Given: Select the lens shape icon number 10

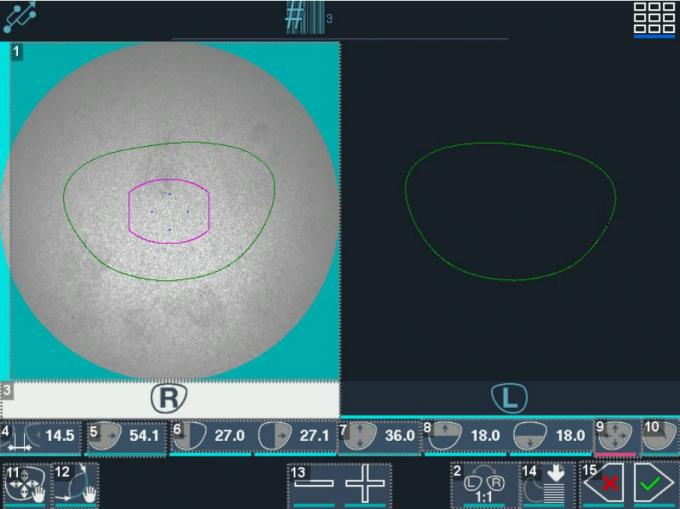Looking at the screenshot, I should [660, 436].
